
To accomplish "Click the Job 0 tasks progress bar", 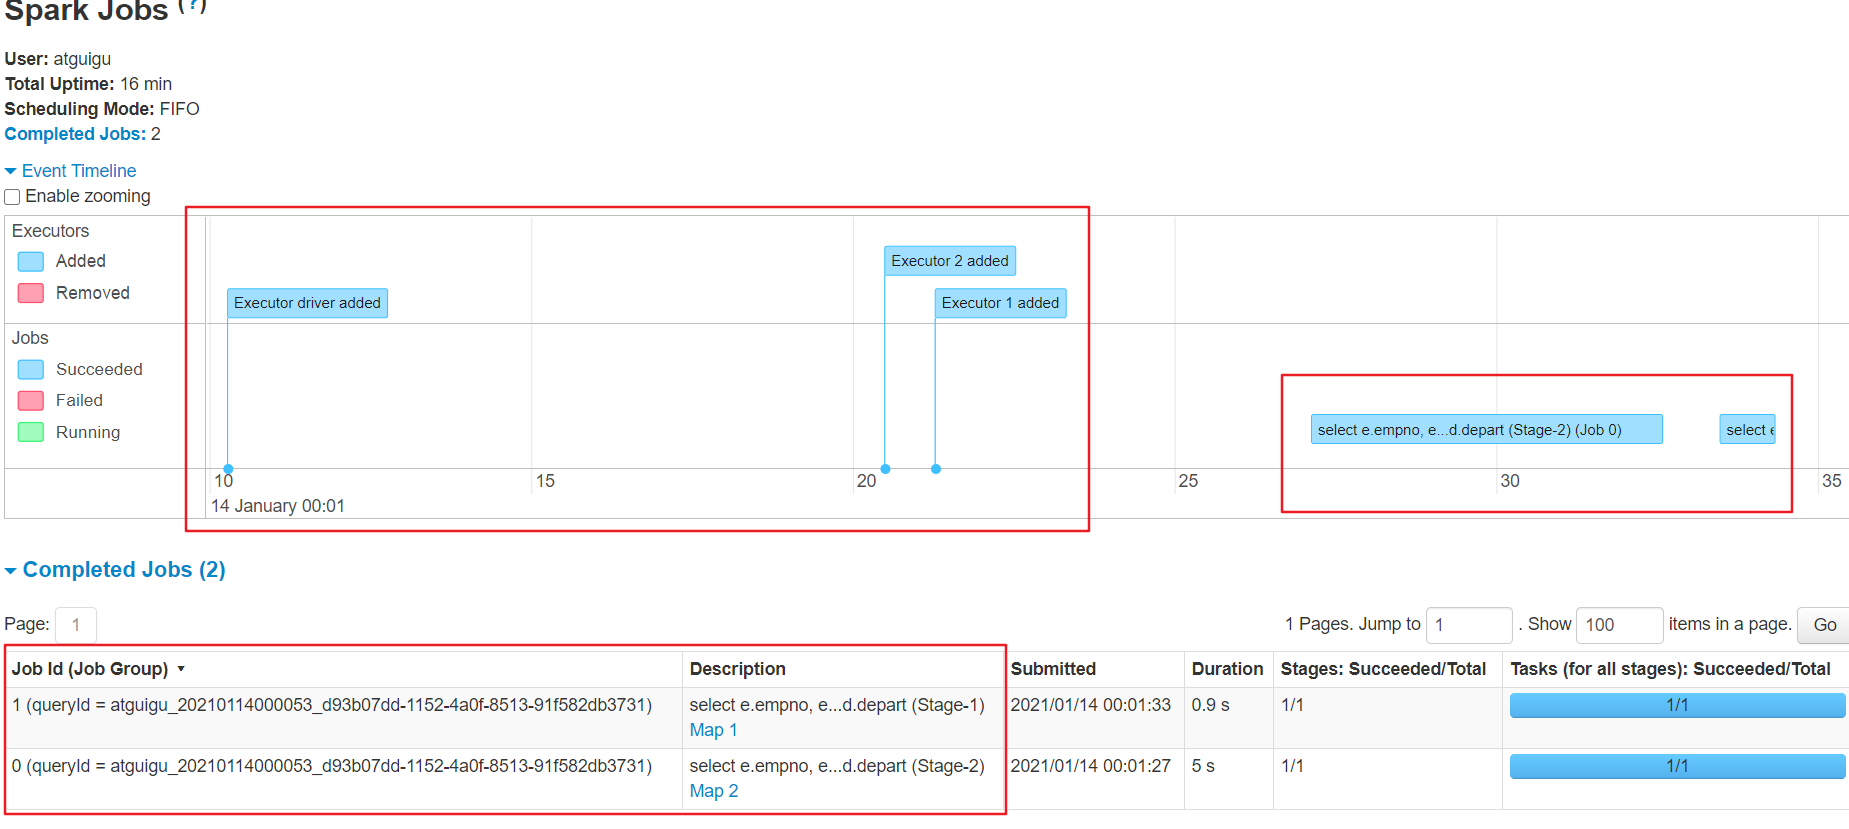I will (1677, 766).
